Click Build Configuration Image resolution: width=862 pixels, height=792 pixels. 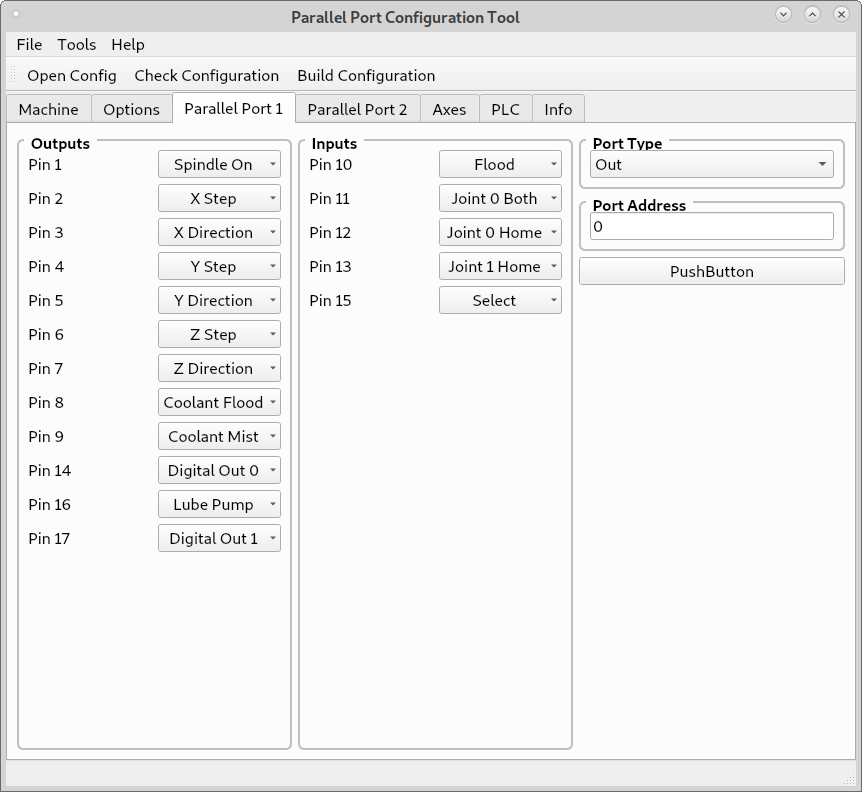(366, 75)
